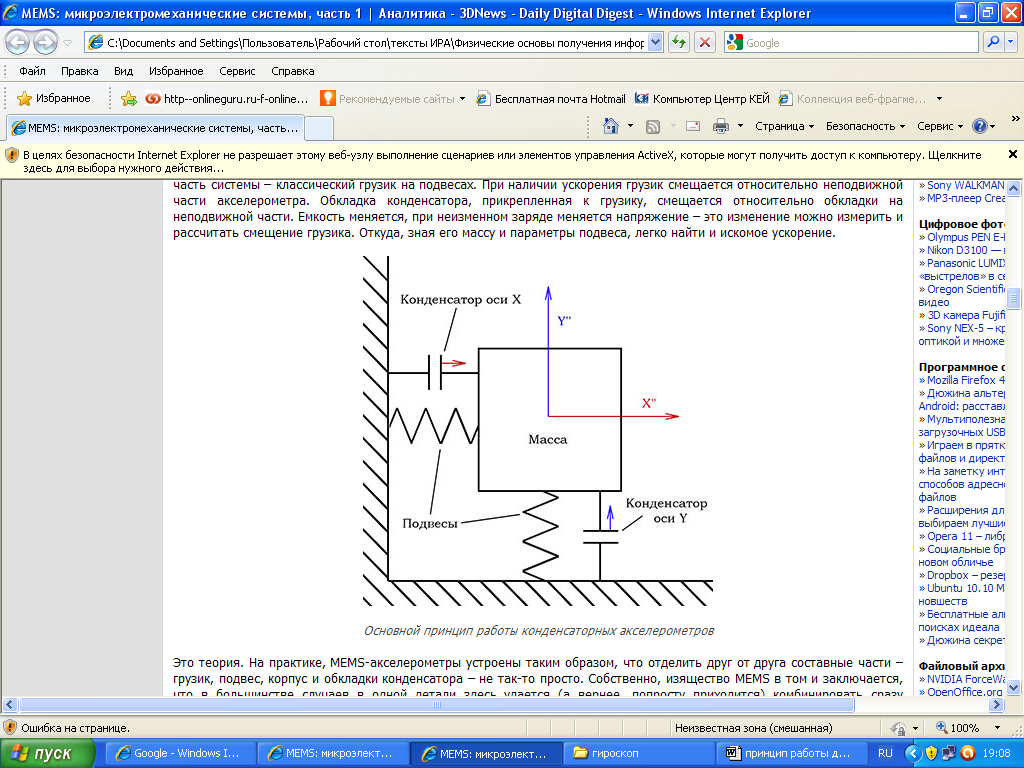
Task: Open the Файл menu
Action: [x=32, y=71]
